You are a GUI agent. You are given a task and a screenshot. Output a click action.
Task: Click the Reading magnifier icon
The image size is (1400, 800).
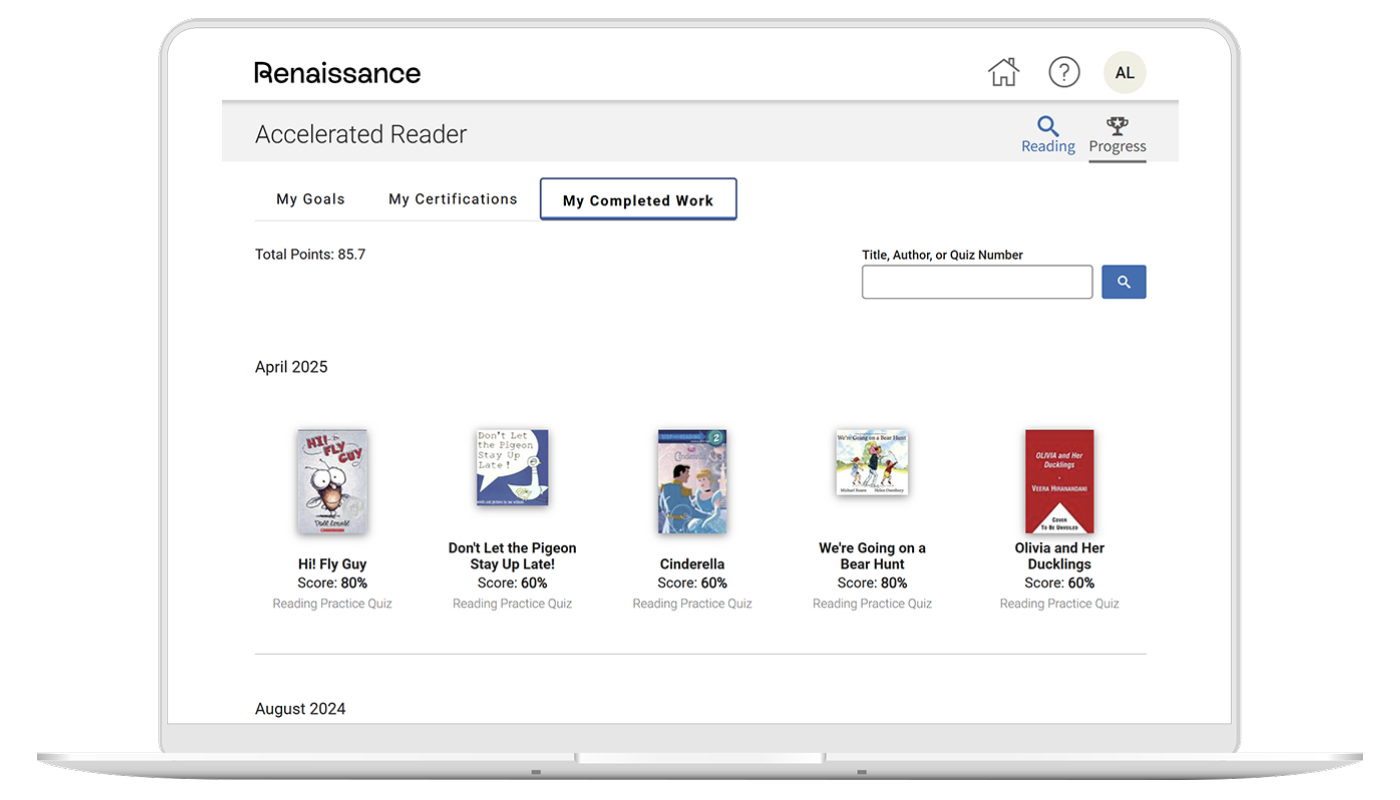click(x=1047, y=127)
